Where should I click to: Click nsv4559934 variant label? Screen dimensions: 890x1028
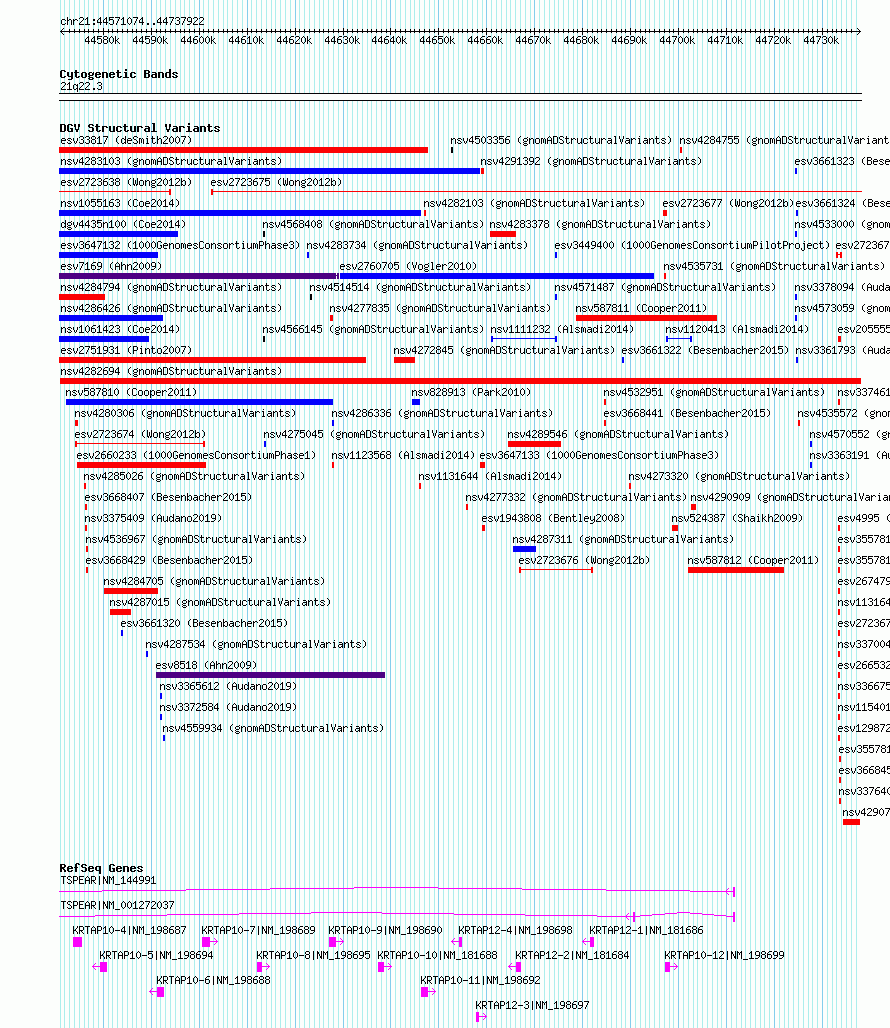(273, 728)
